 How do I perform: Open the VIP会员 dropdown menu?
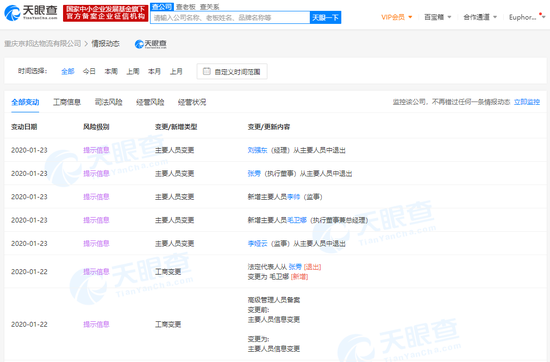click(x=396, y=17)
